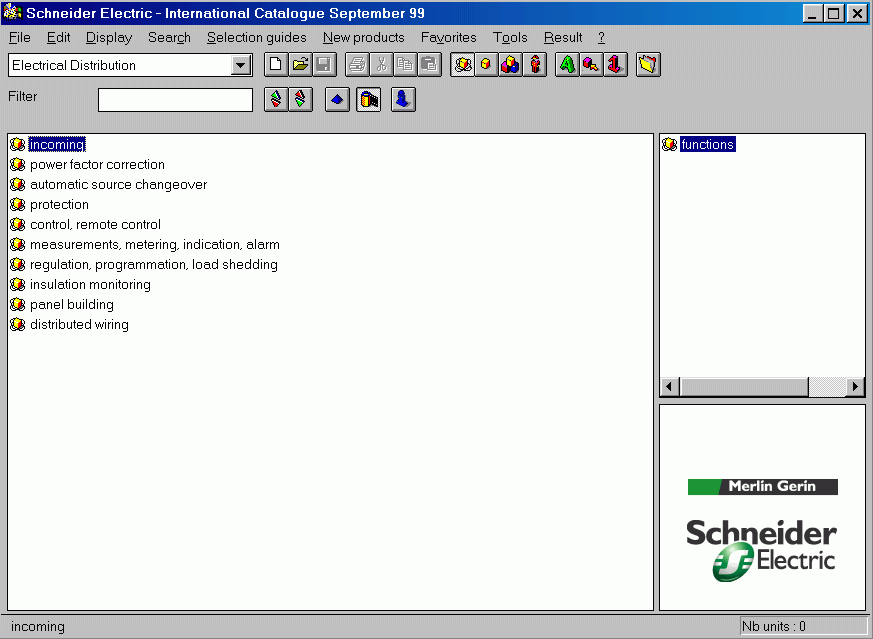Toggle the film roll picture icon
Viewport: 873px width, 639px height.
[x=369, y=100]
